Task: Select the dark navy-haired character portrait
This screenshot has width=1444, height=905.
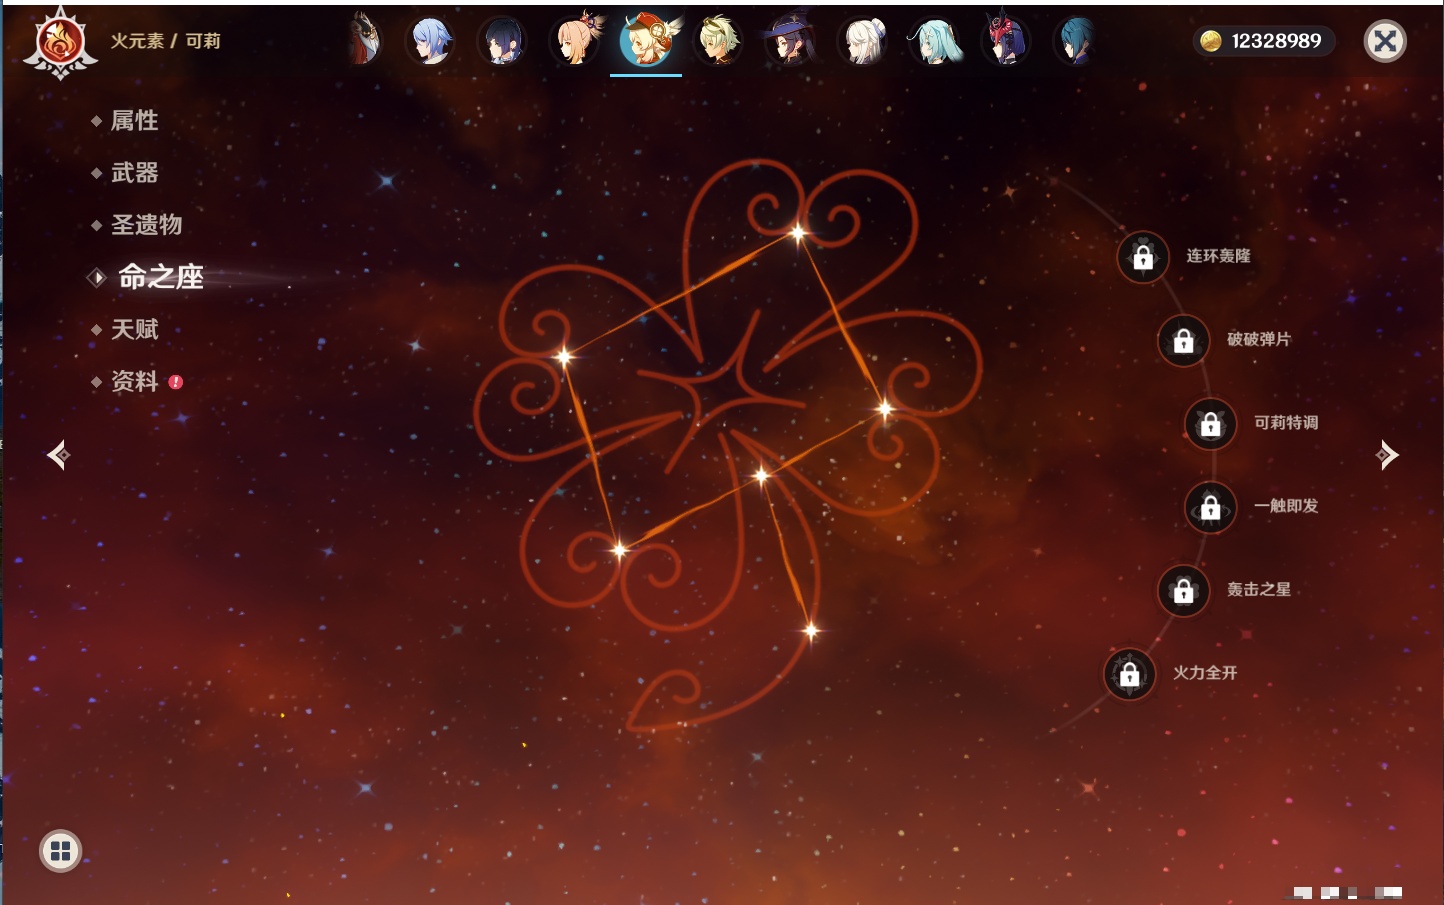Action: 502,41
